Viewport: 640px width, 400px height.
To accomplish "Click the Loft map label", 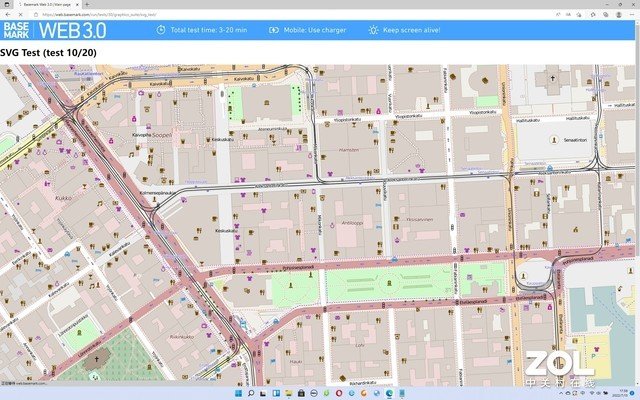I will [360, 345].
